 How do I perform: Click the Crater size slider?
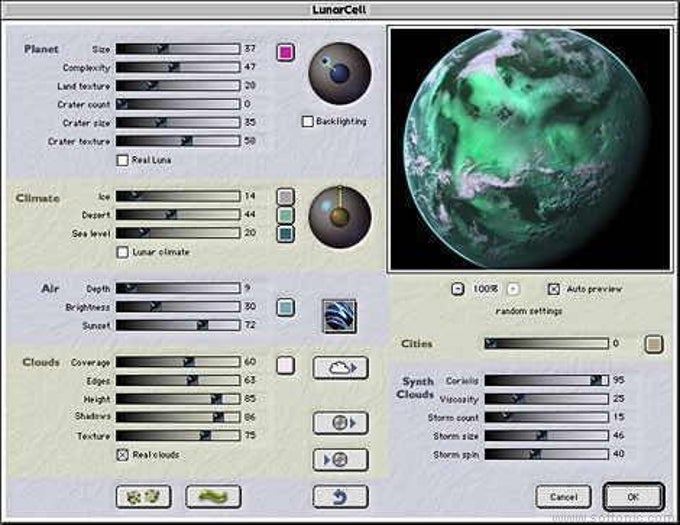(178, 122)
